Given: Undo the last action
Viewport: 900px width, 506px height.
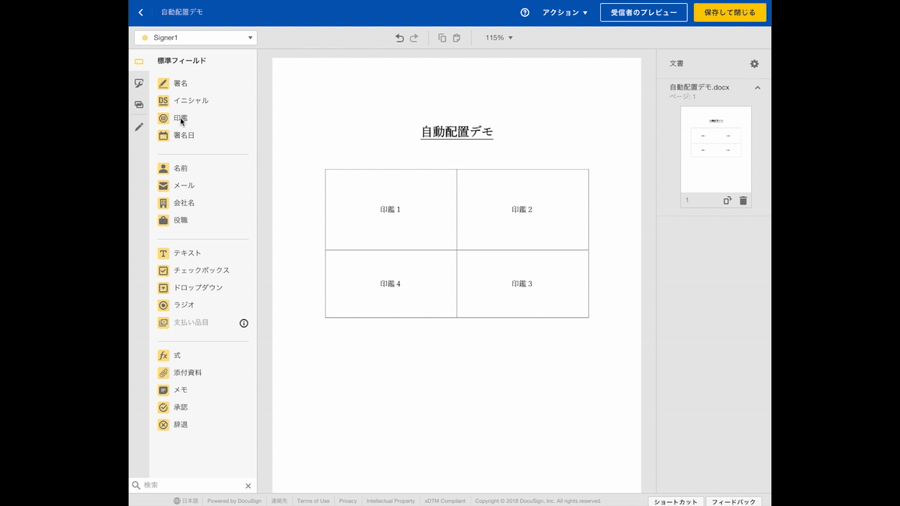Looking at the screenshot, I should [399, 38].
